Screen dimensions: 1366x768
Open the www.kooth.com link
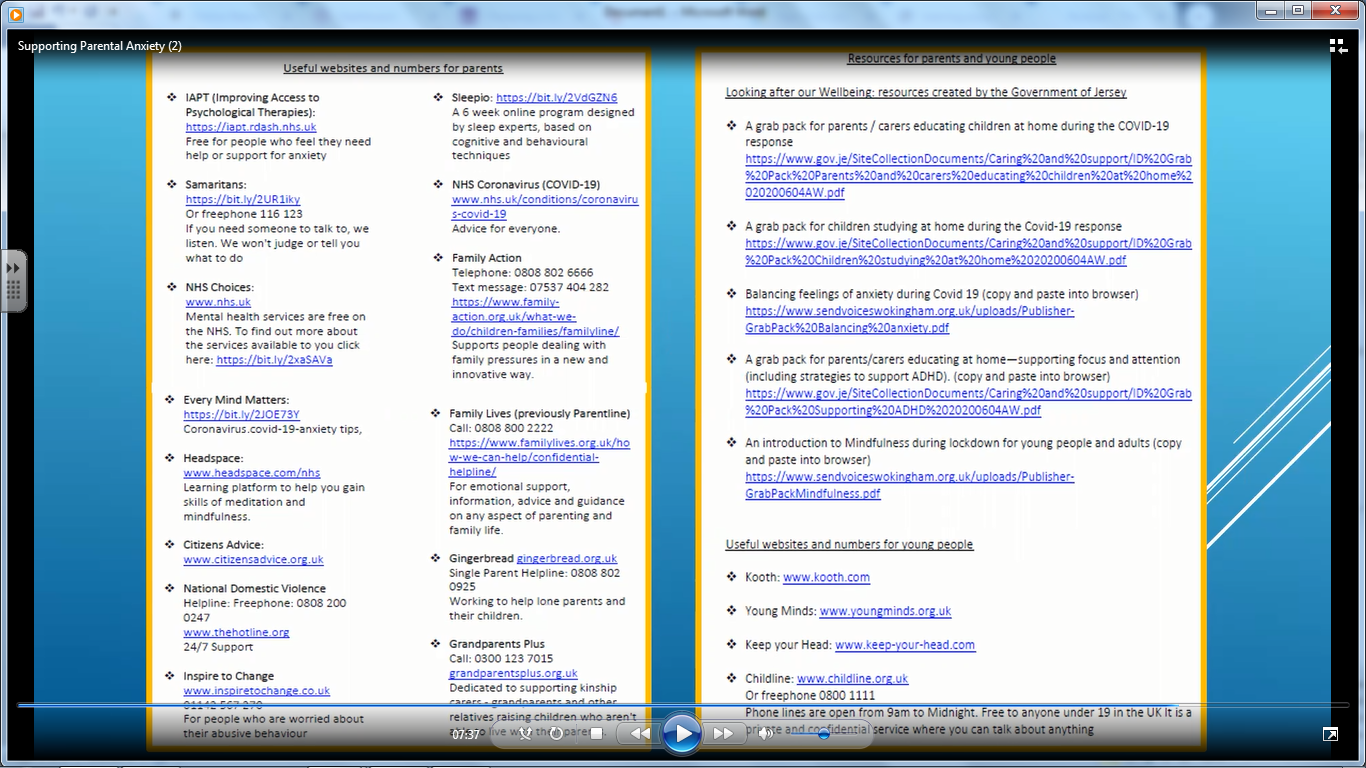(826, 577)
